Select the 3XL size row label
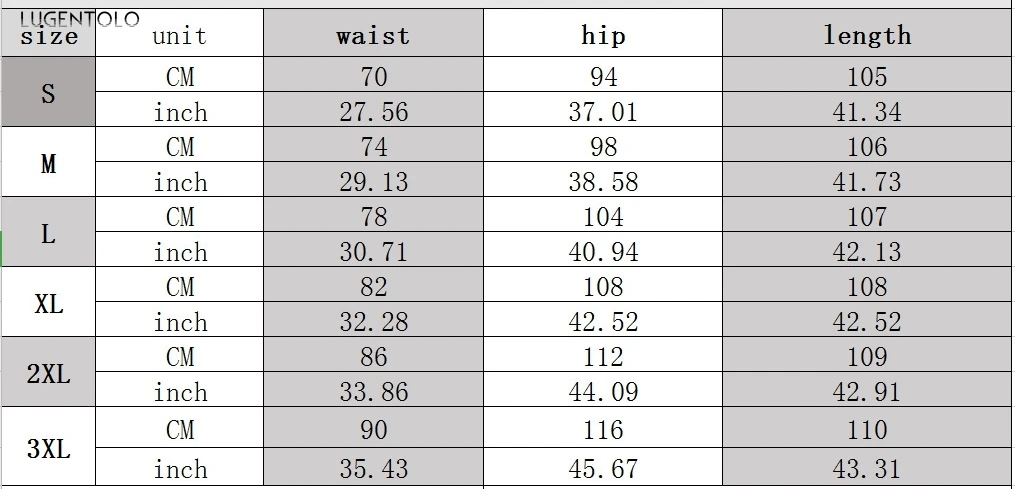Image resolution: width=1015 pixels, height=489 pixels. pyautogui.click(x=48, y=449)
